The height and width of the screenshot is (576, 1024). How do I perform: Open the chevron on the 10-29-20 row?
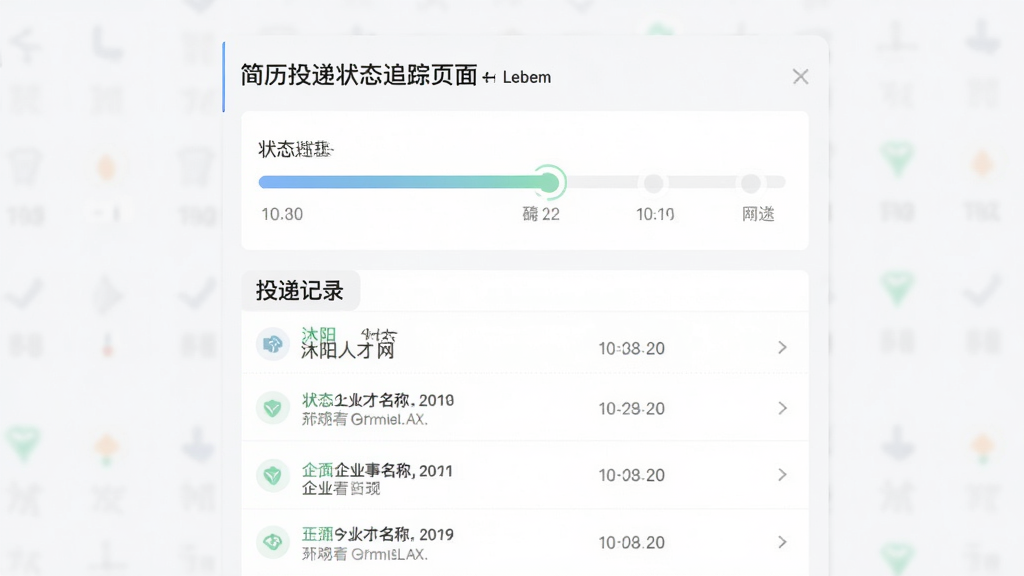[782, 408]
